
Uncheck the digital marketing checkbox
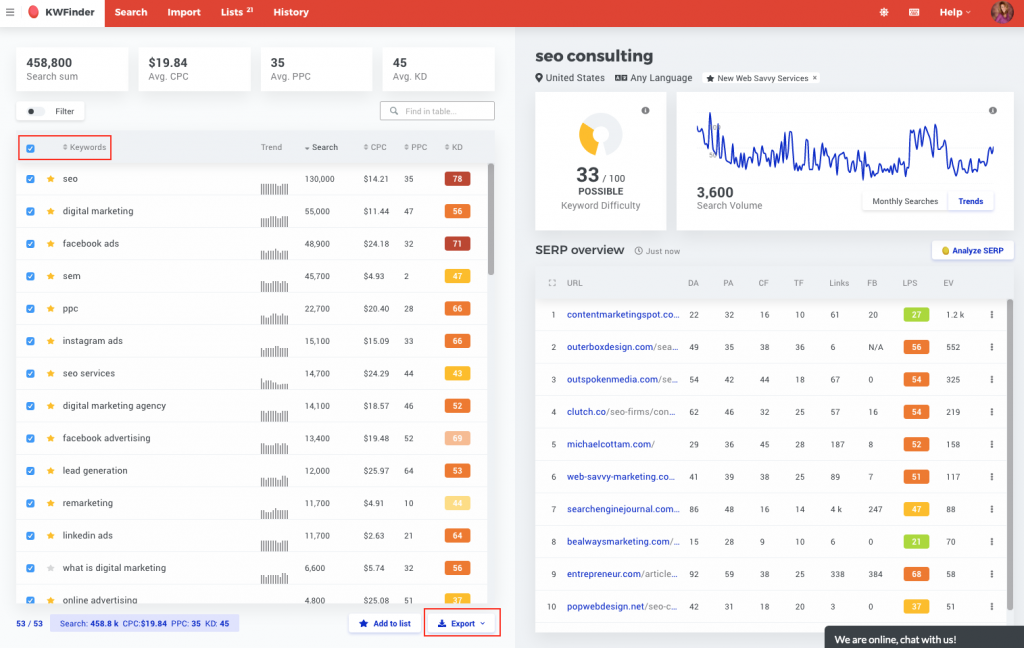click(x=31, y=212)
